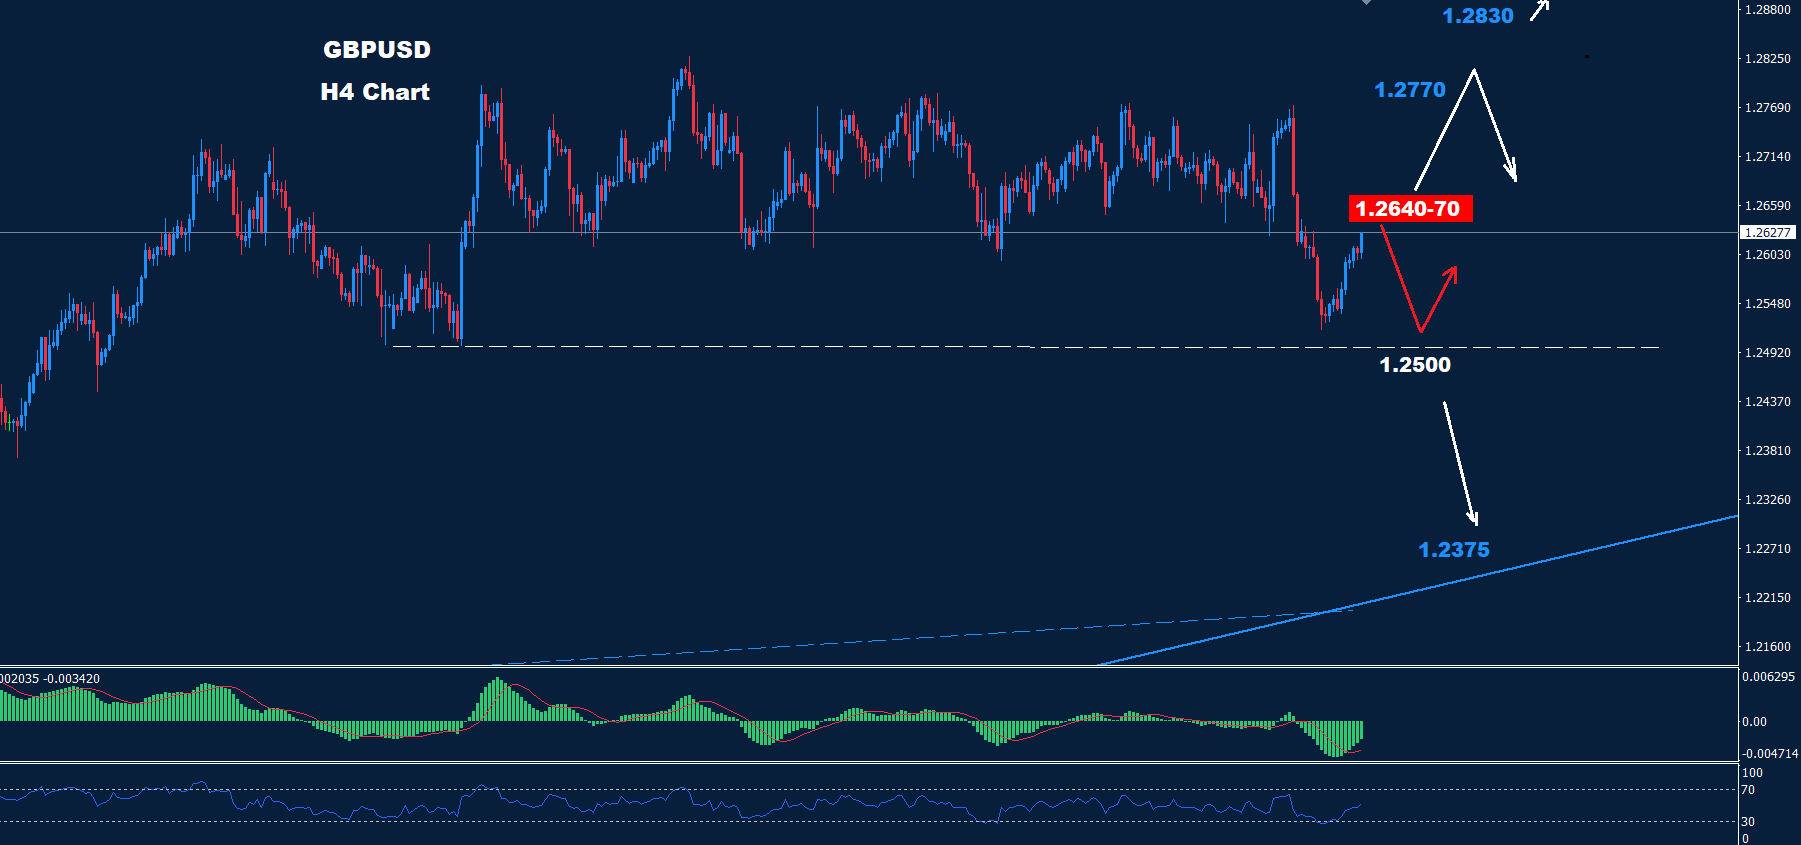Select the GBPUSD chart title text
The width and height of the screenshot is (1801, 845).
click(377, 50)
